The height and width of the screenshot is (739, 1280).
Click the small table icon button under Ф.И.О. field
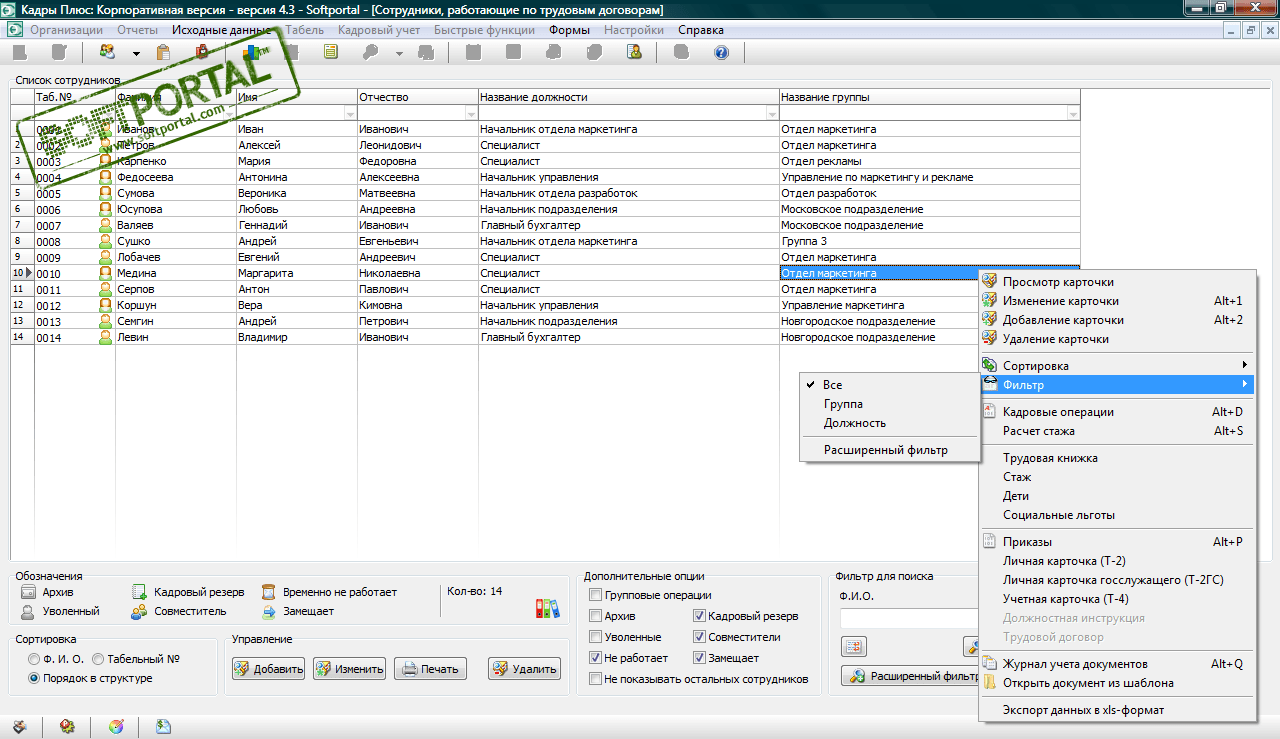click(855, 646)
